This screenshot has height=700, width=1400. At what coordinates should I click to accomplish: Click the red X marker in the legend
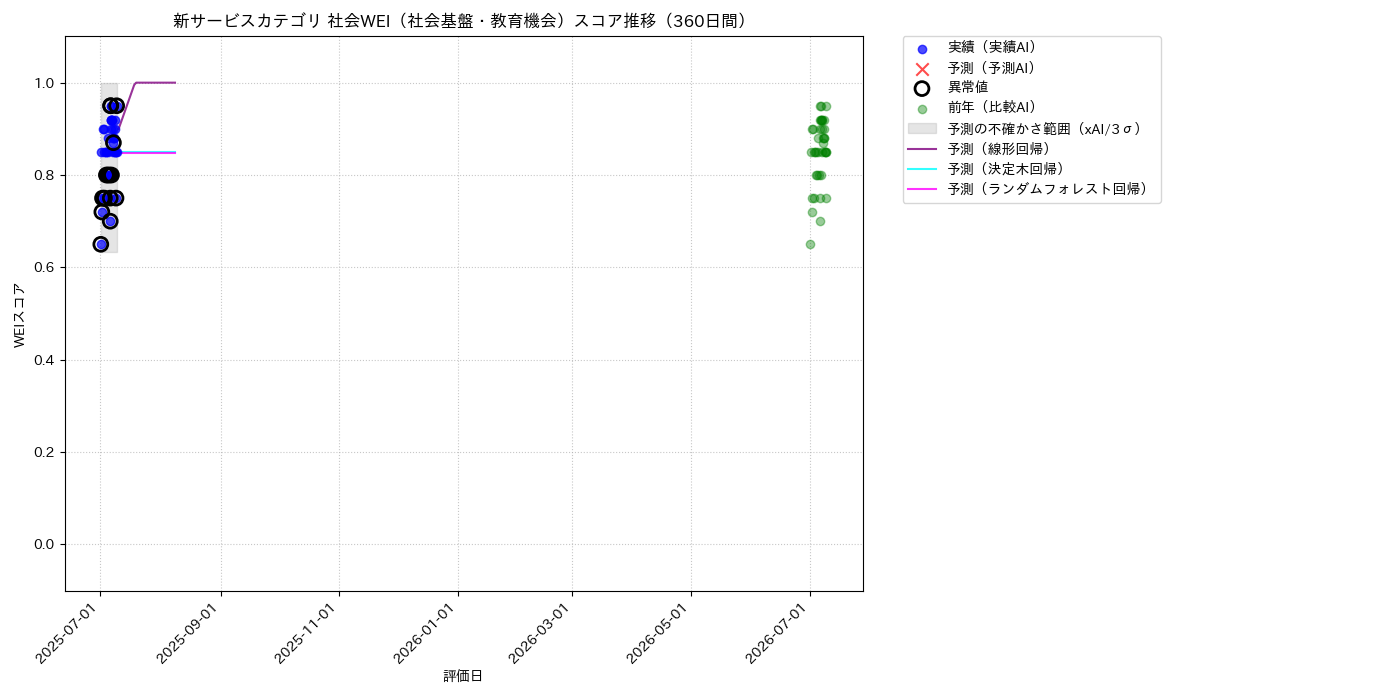point(922,69)
